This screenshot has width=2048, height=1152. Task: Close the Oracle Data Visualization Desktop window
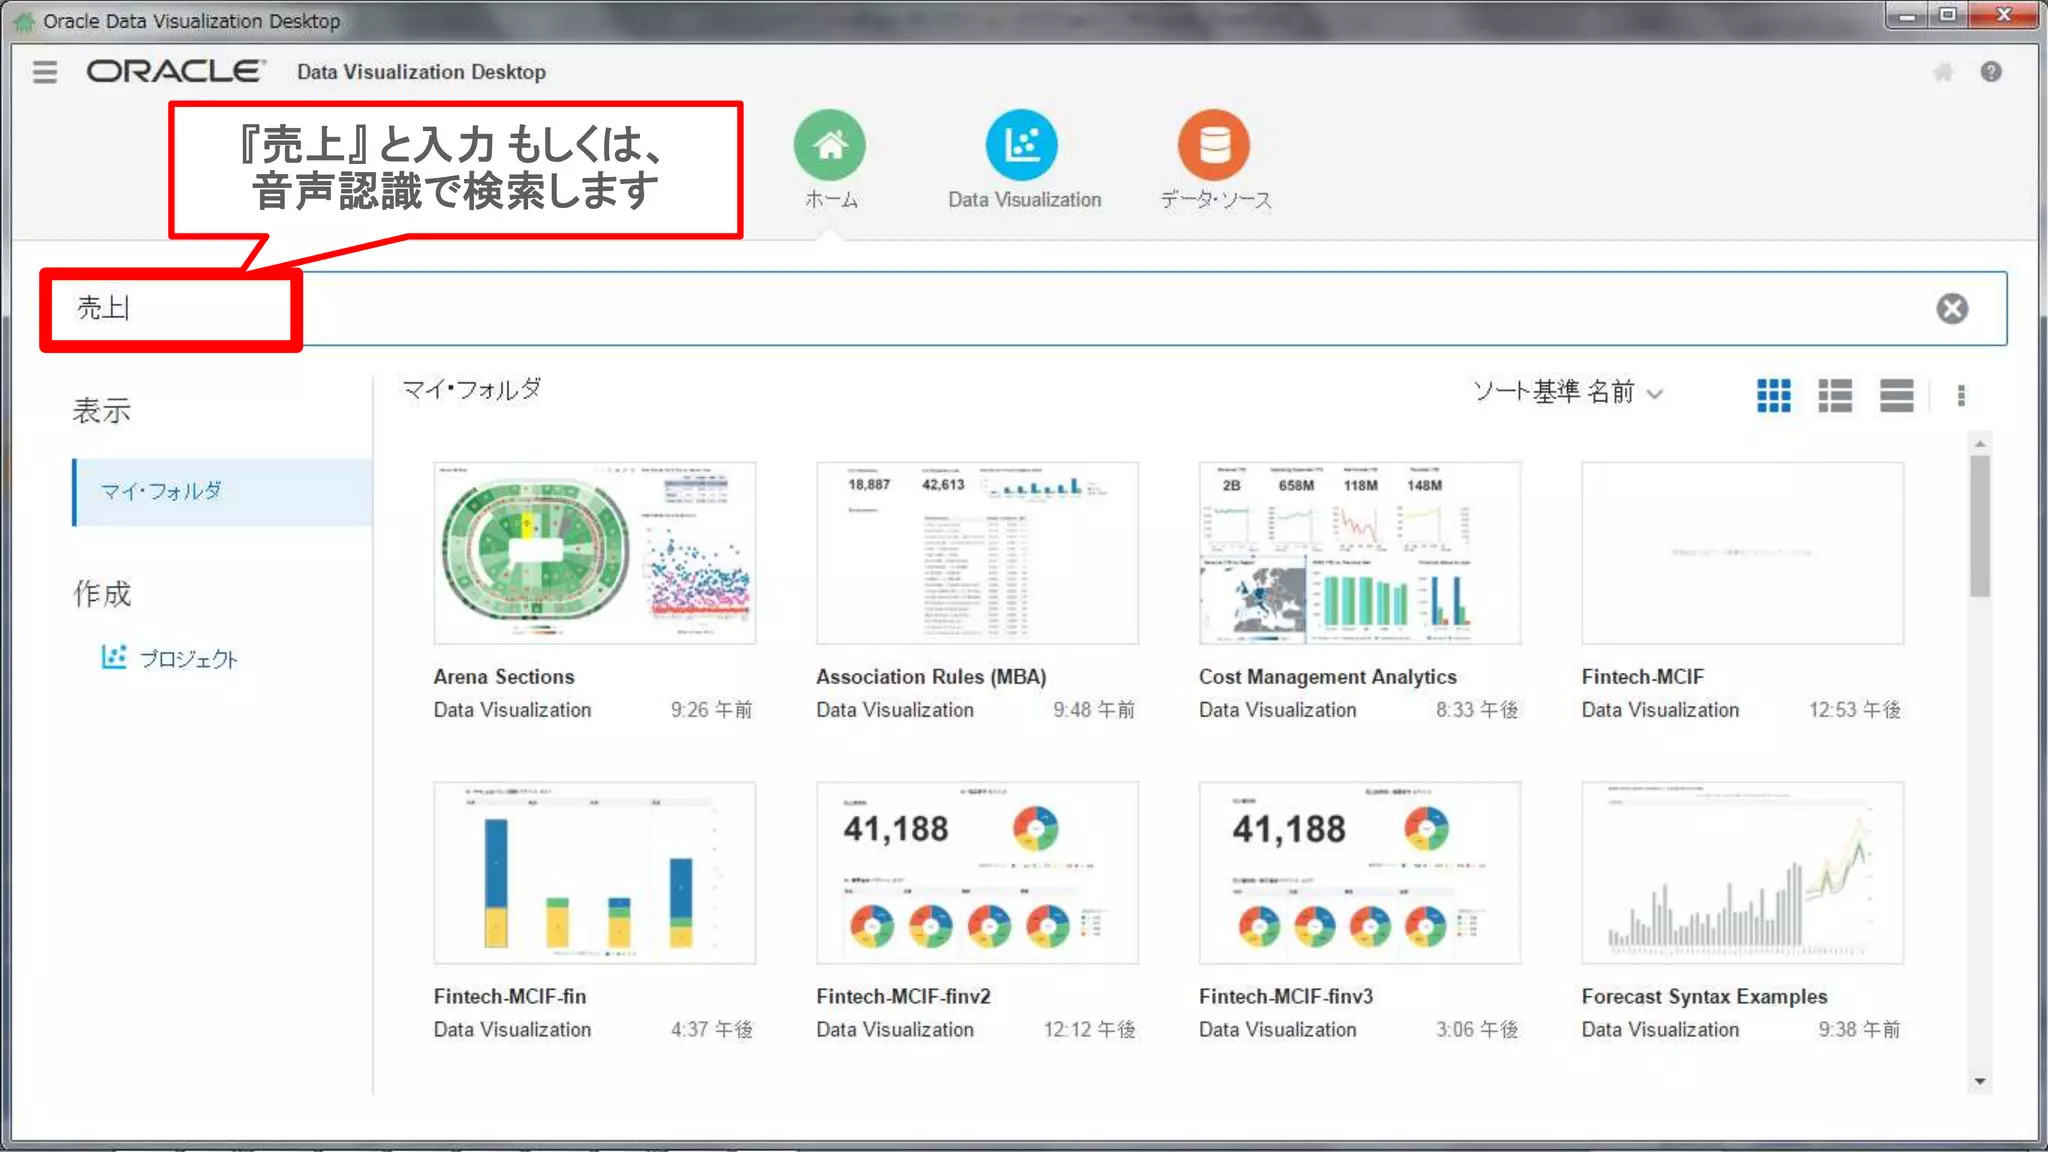[2003, 15]
